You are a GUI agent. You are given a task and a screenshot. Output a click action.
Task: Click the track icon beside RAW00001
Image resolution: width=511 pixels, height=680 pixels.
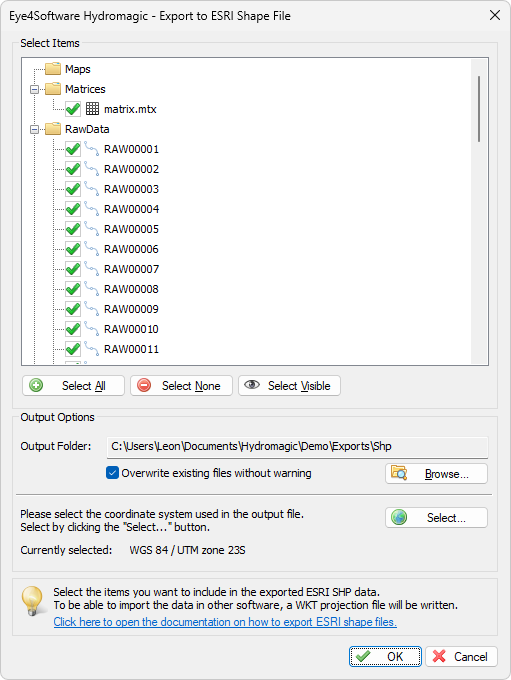pyautogui.click(x=92, y=149)
